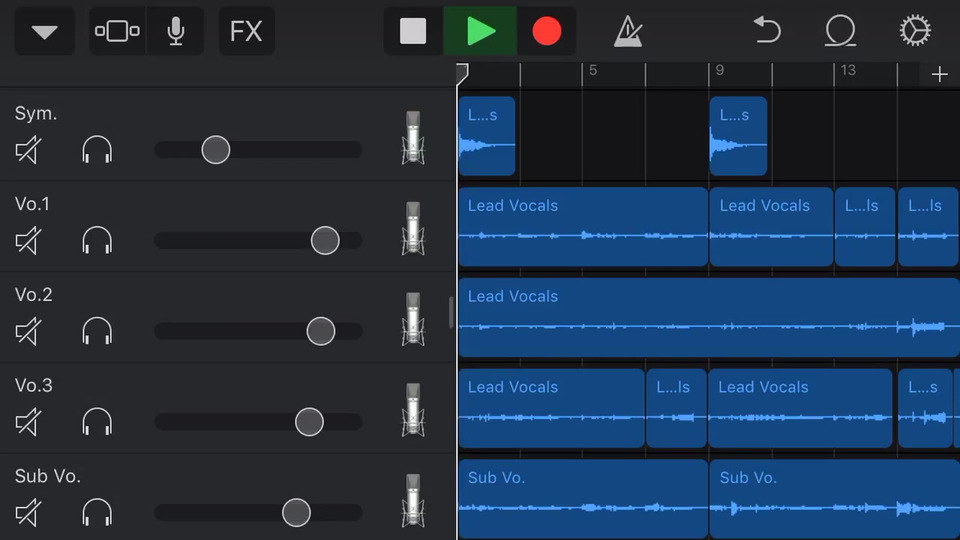Mute the Sub Vo. track
The width and height of the screenshot is (960, 540).
[28, 512]
